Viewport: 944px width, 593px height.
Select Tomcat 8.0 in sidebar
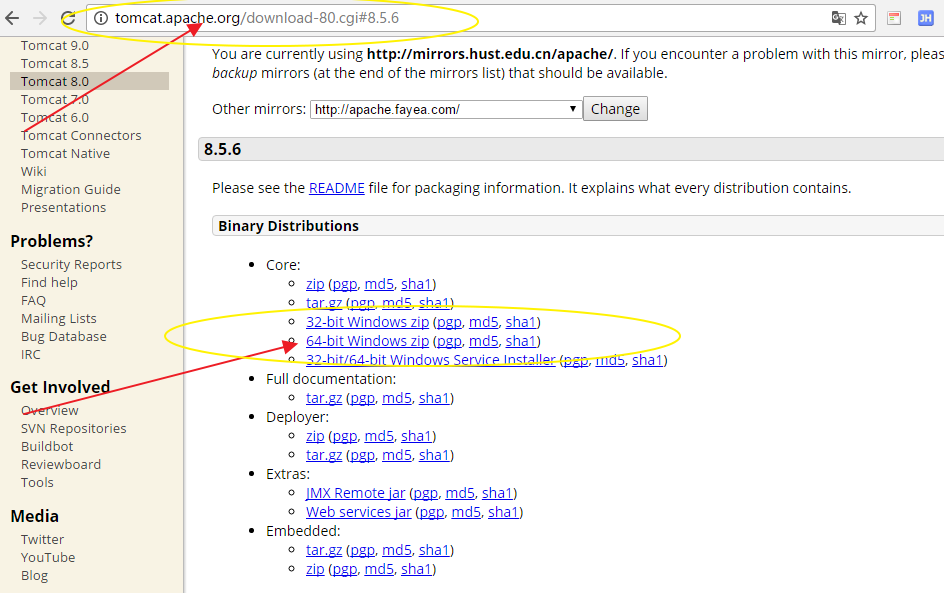(55, 81)
